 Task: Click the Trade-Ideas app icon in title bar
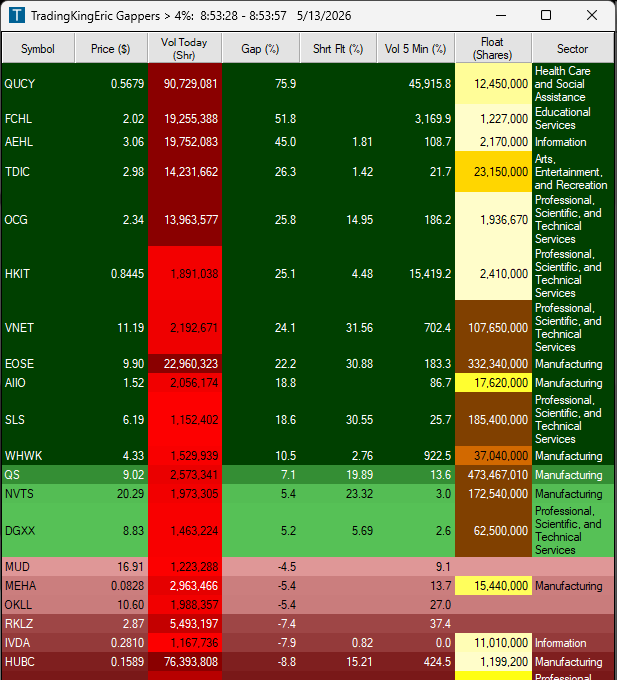pos(17,16)
